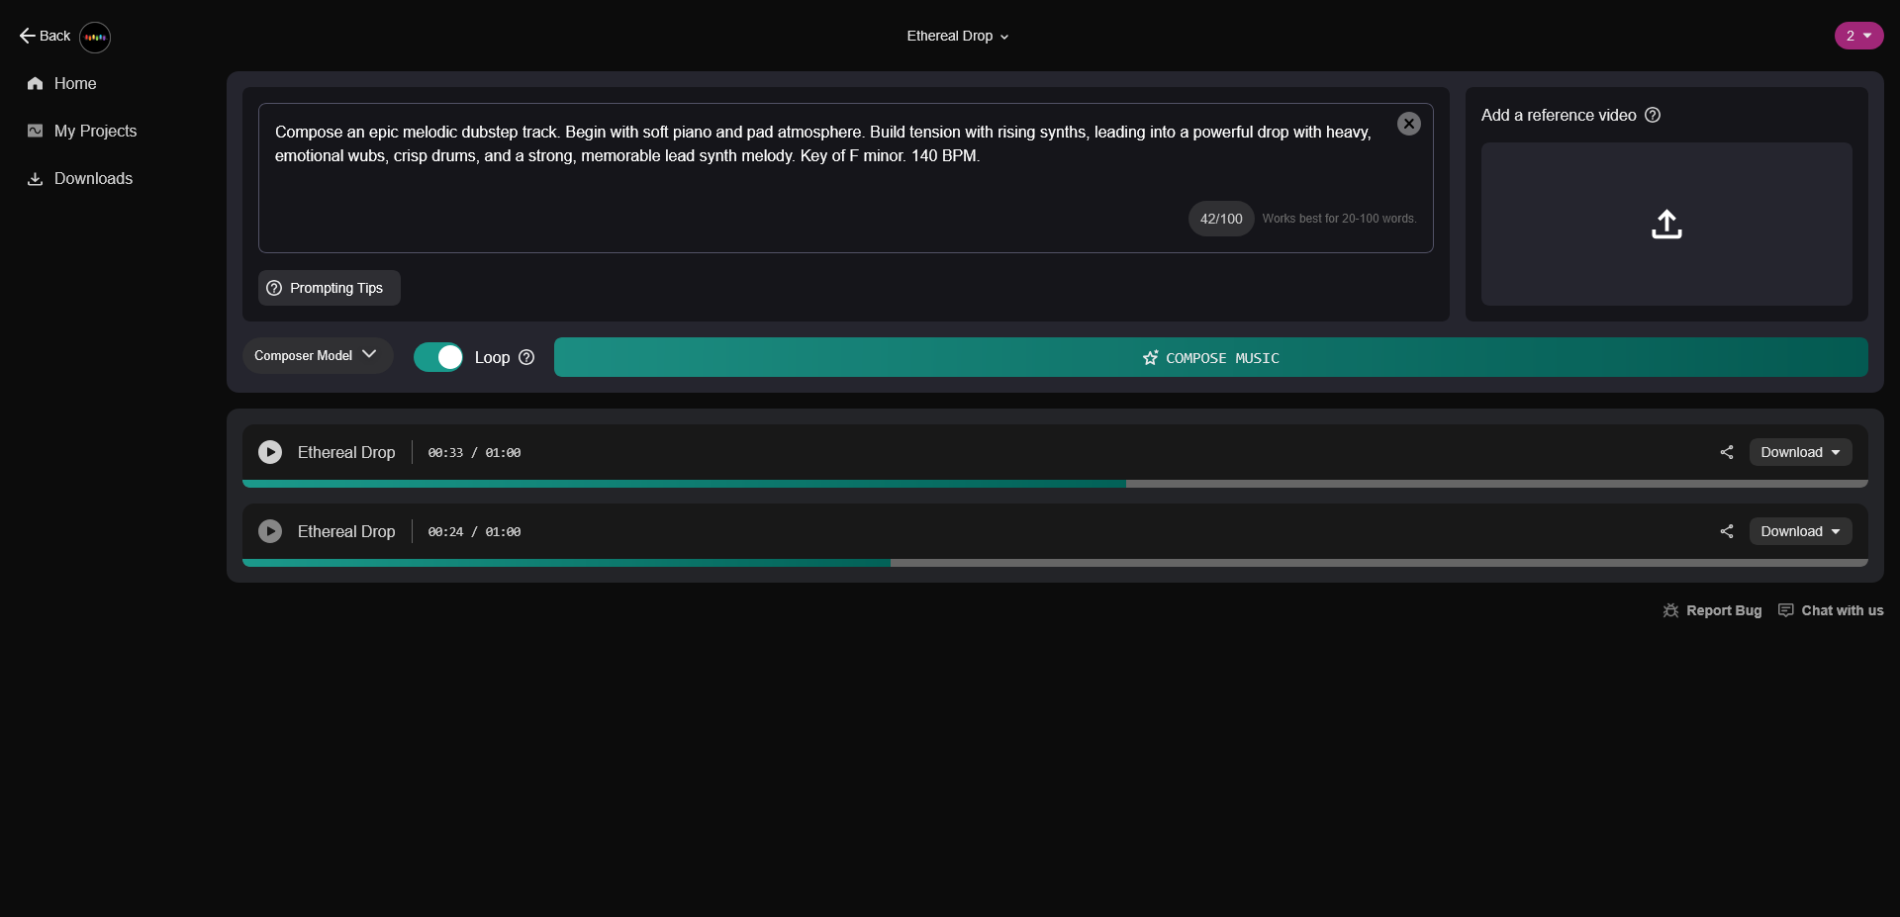
Task: Click the upload reference video icon
Action: (x=1665, y=224)
